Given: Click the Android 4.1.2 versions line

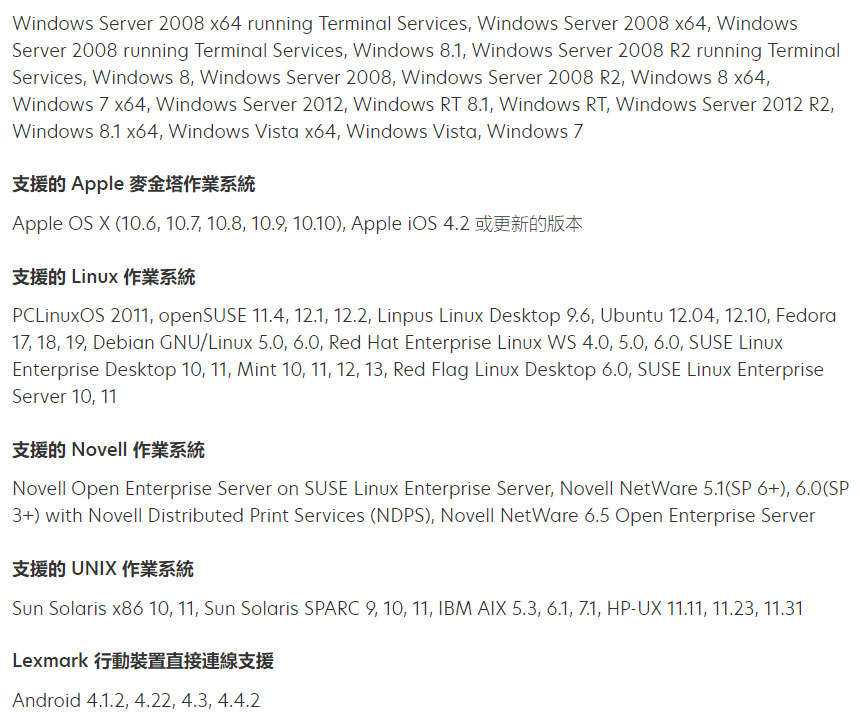Looking at the screenshot, I should [136, 701].
